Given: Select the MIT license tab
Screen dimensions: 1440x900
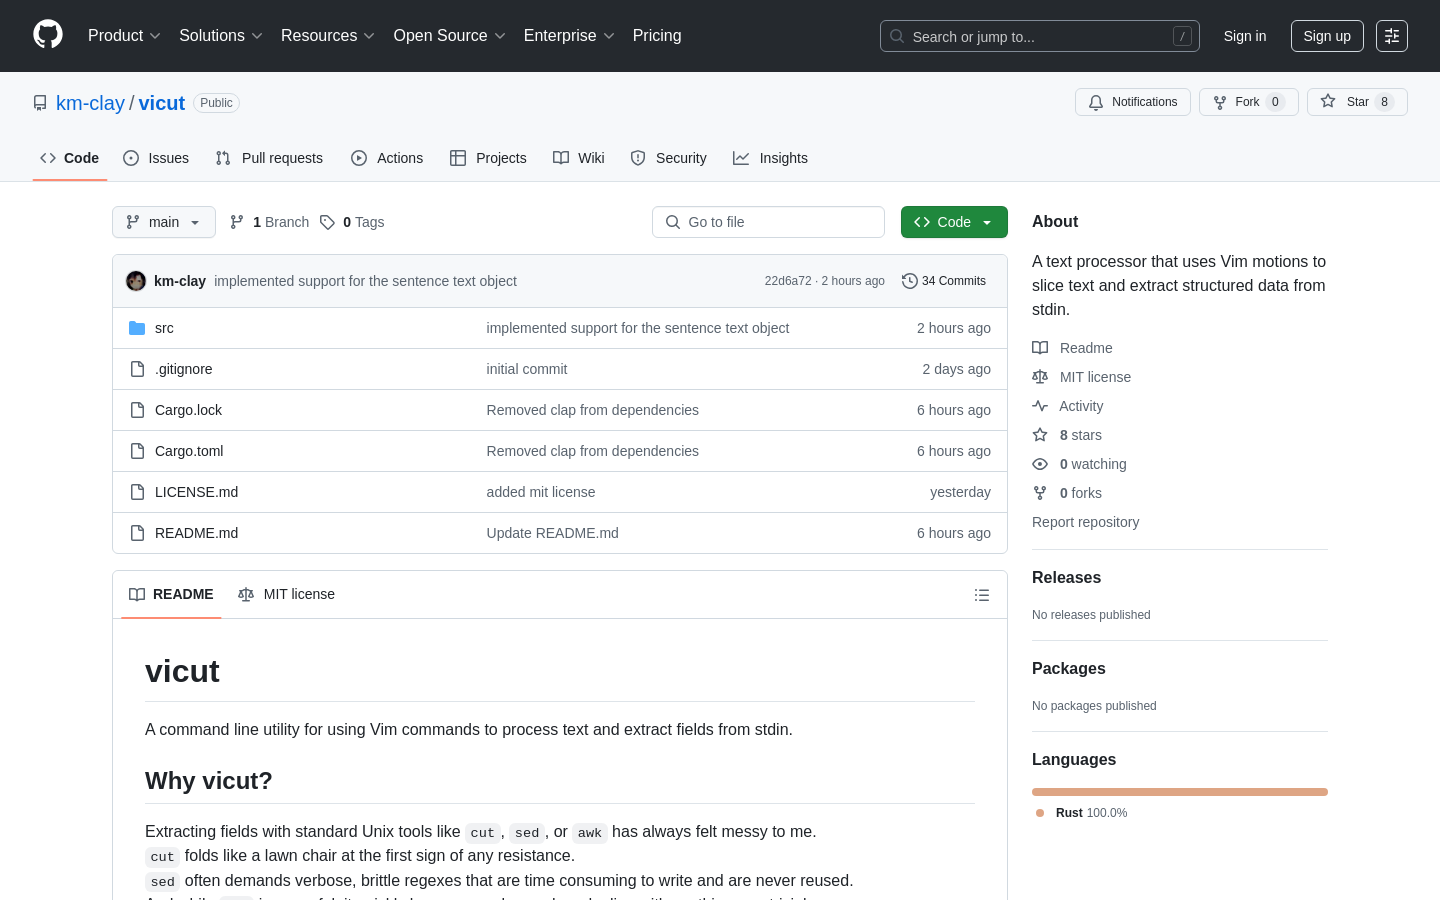Looking at the screenshot, I should coord(287,594).
